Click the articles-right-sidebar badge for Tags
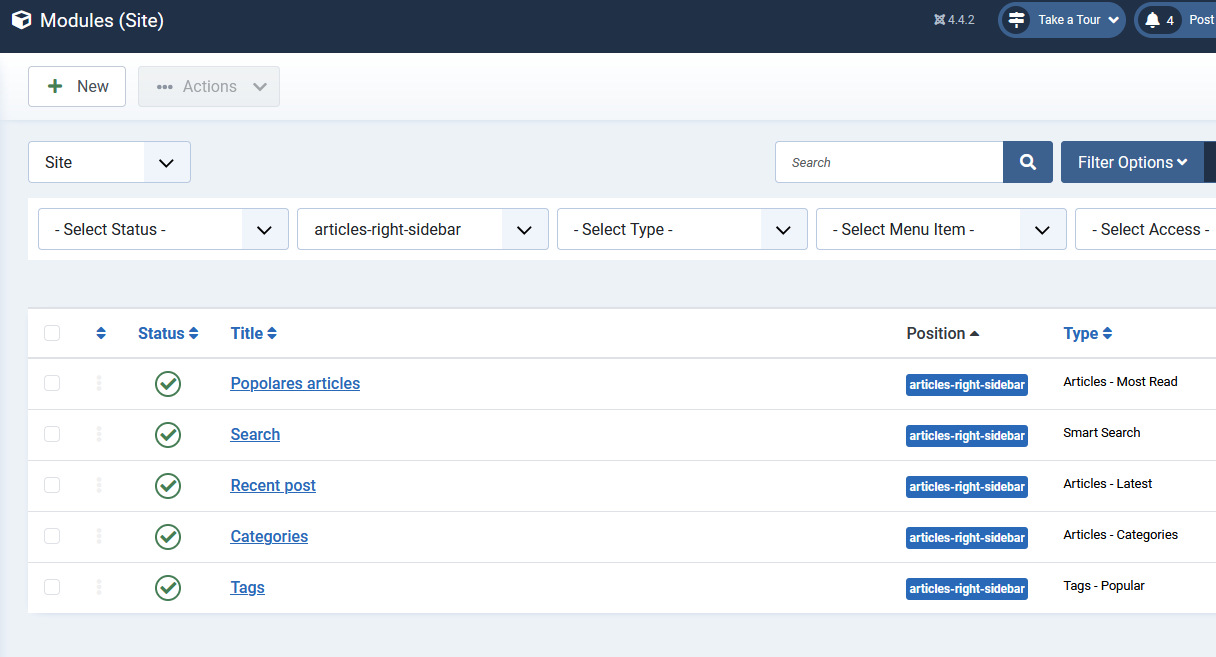1216x657 pixels. click(966, 589)
